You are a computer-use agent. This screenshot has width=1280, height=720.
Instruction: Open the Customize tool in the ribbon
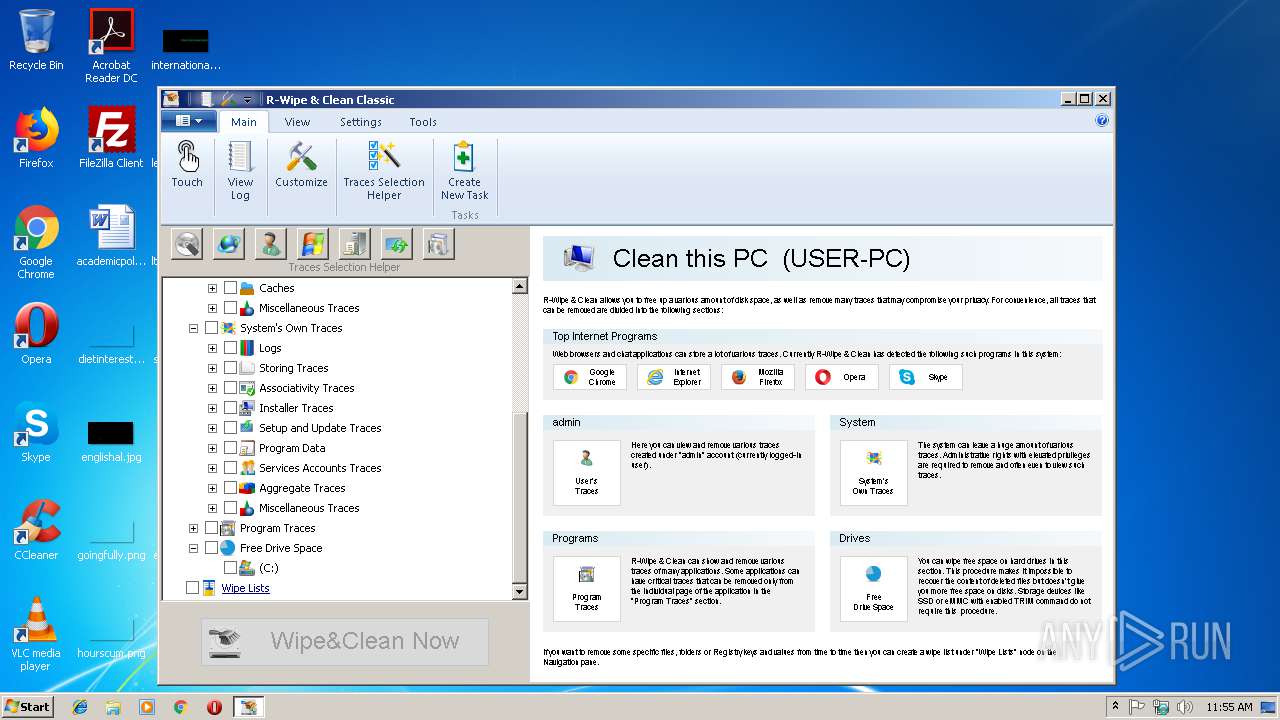301,164
